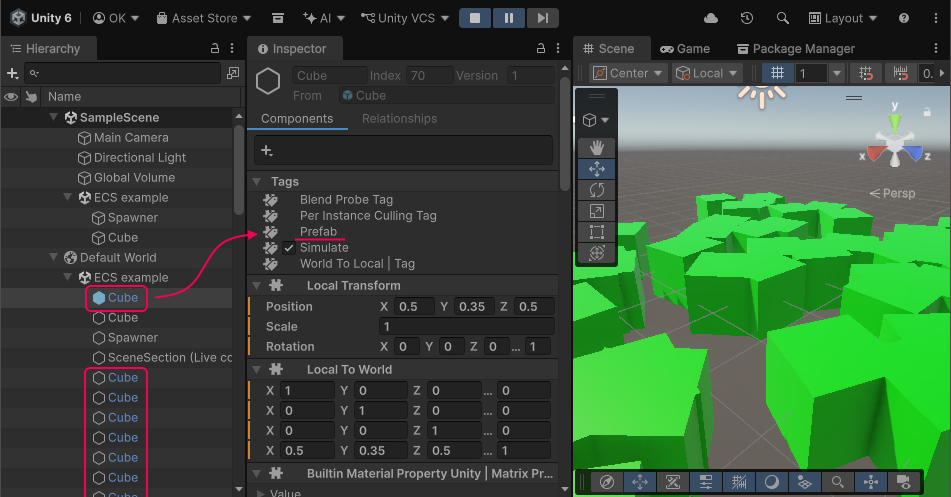Select Main Camera in Hierarchy
951x497 pixels.
point(116,138)
